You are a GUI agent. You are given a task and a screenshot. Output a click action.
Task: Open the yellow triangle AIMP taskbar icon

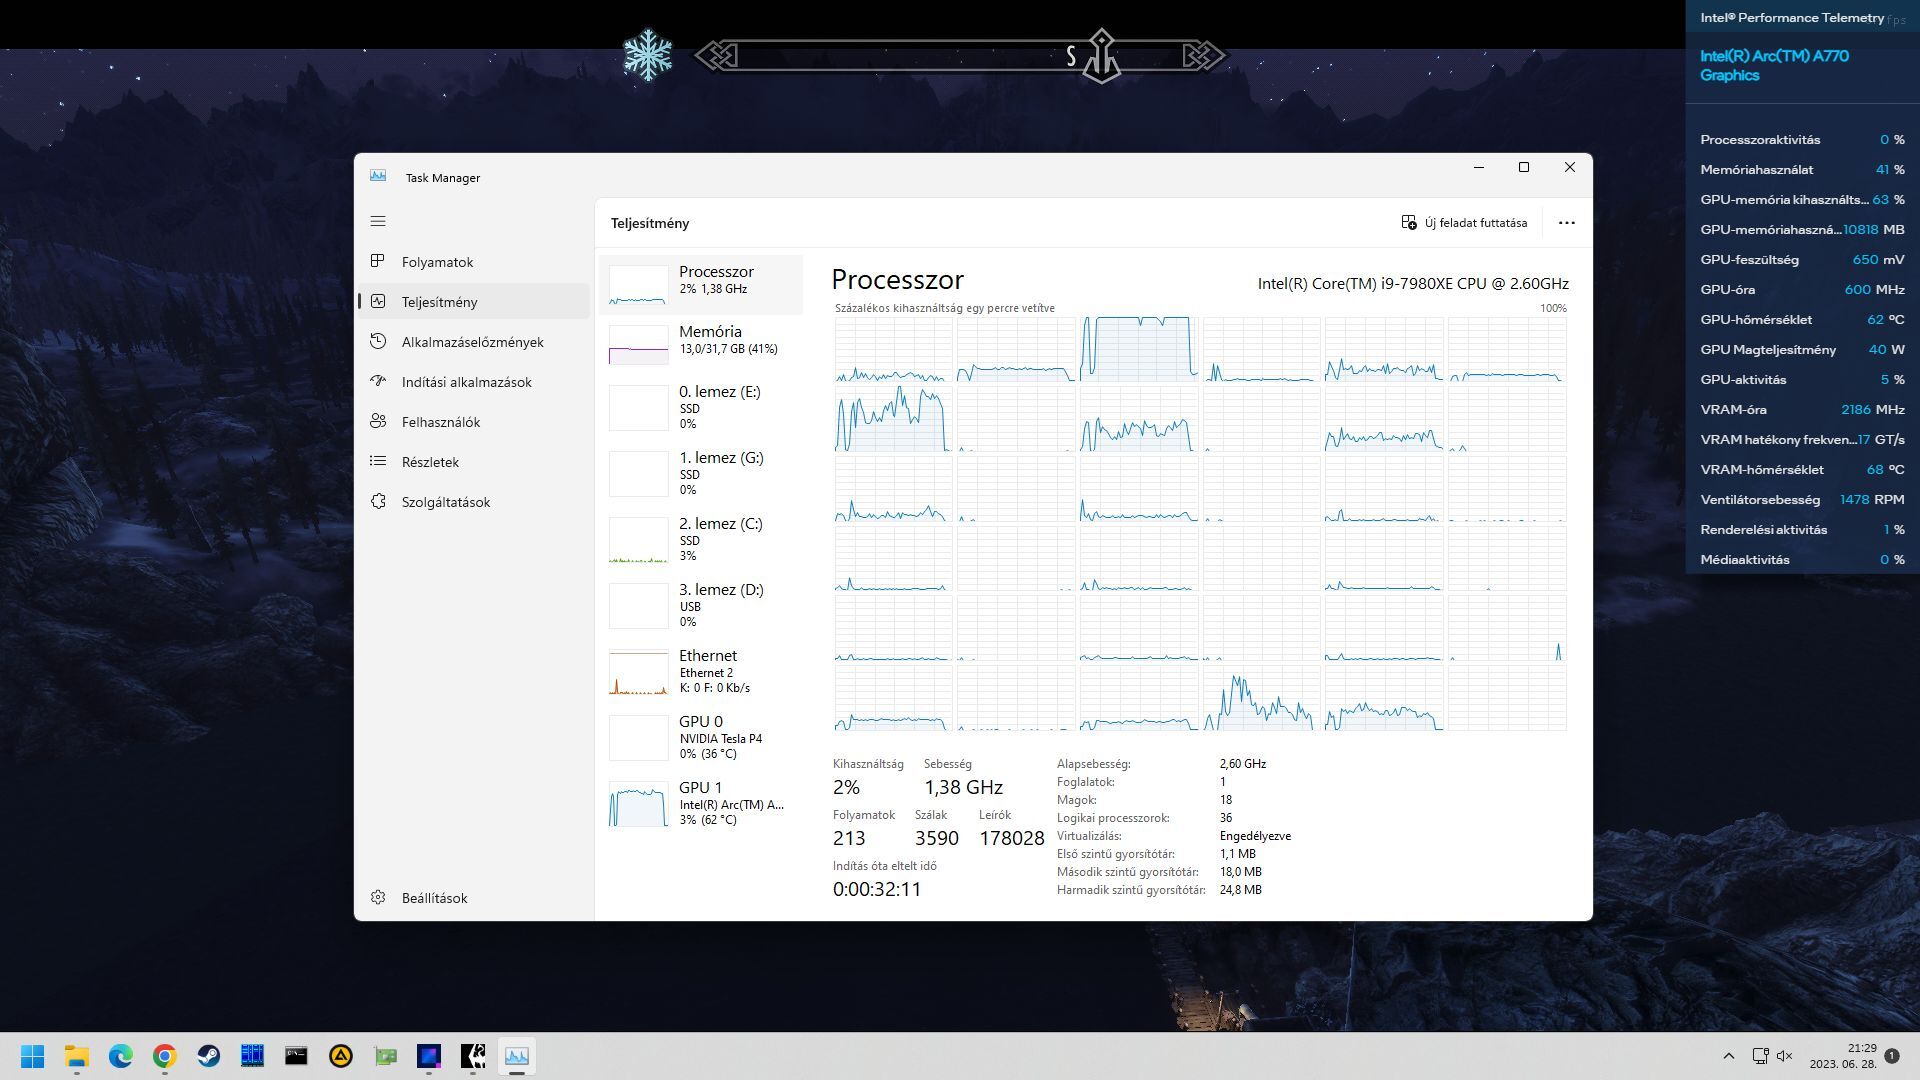[x=341, y=1056]
